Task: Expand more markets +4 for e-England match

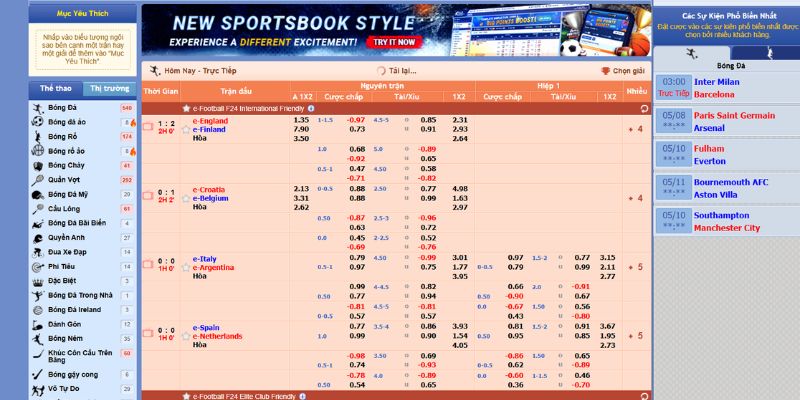Action: [x=636, y=130]
